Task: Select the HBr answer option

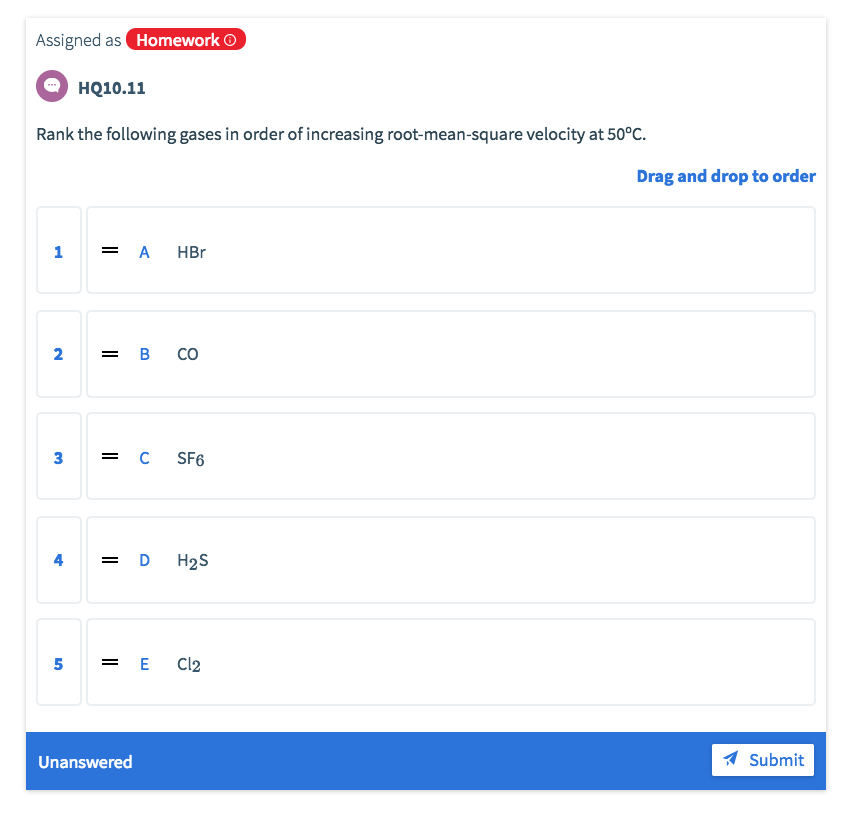Action: click(450, 250)
